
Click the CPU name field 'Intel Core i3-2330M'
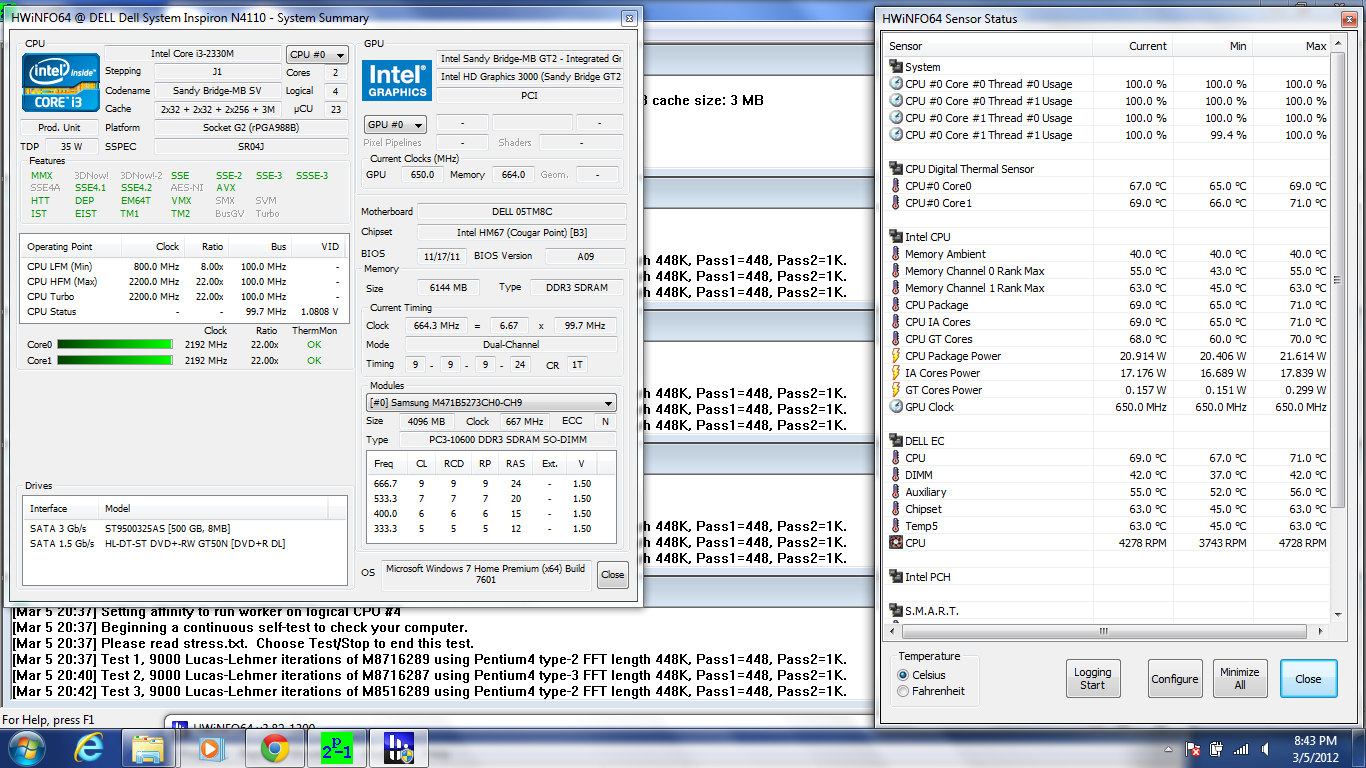194,54
